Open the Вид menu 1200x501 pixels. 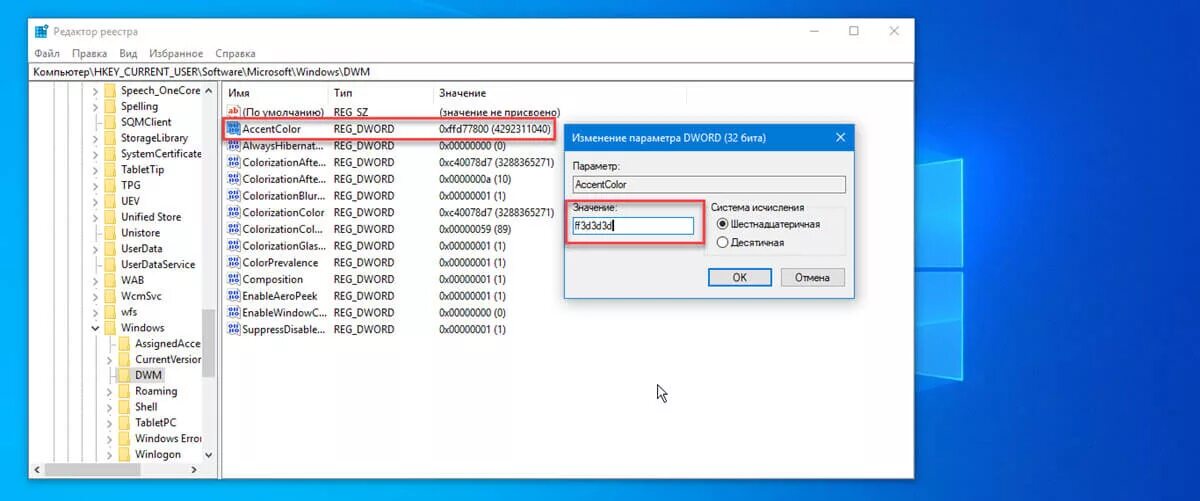pyautogui.click(x=128, y=53)
